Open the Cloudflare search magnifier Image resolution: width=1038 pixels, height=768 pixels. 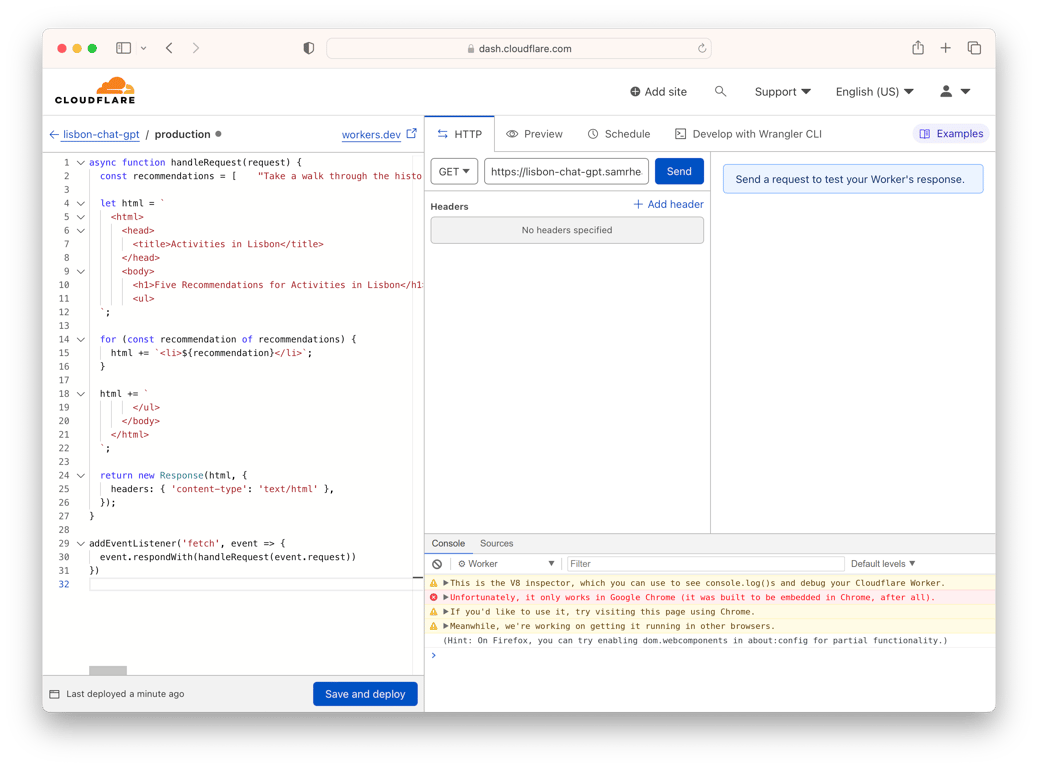point(721,91)
